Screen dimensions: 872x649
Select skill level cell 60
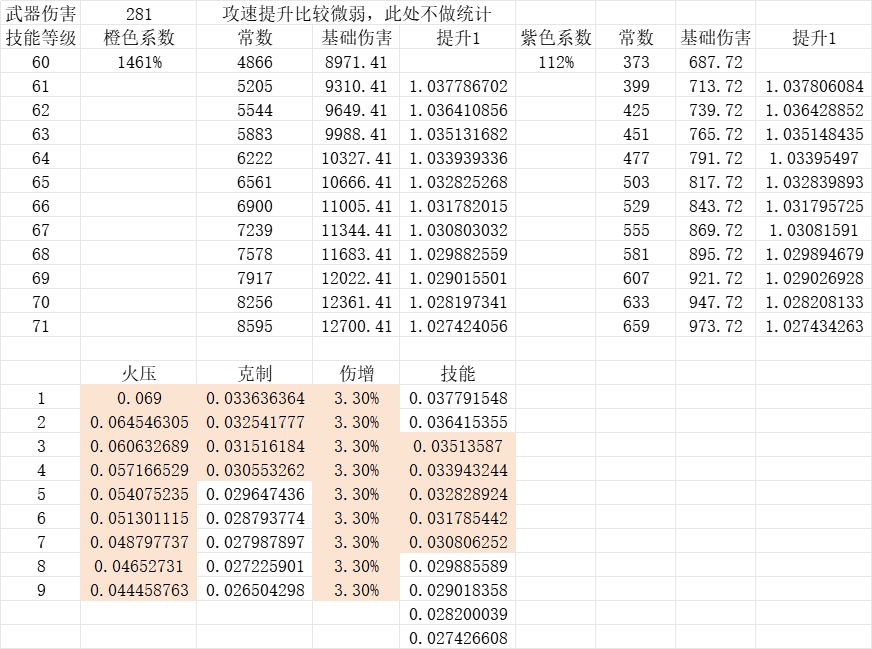tap(41, 62)
